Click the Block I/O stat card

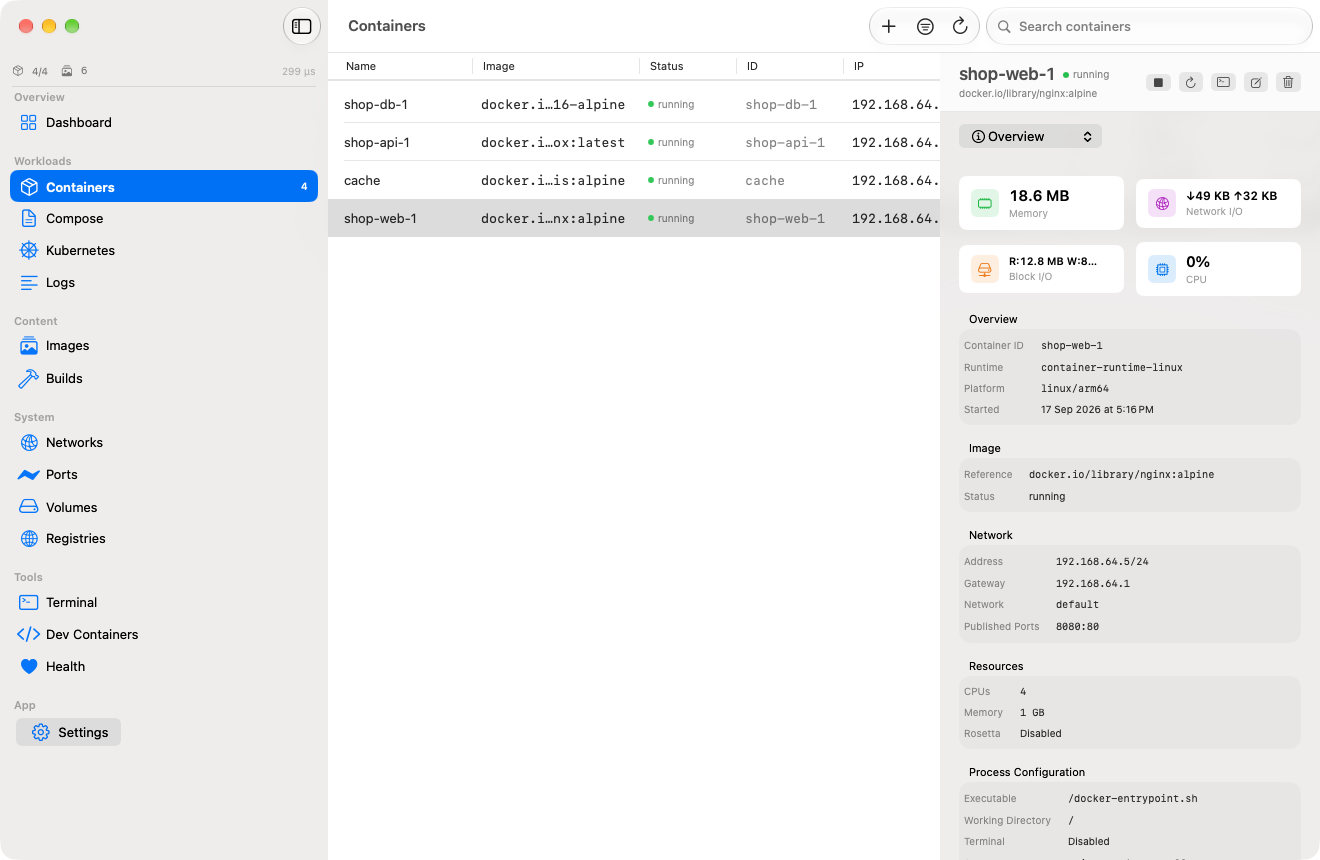(x=1041, y=269)
